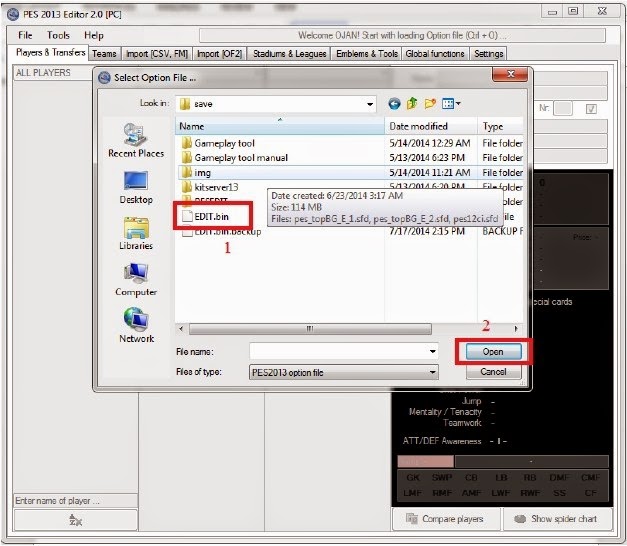Click the scroll right arrow in file list
Image resolution: width=627 pixels, height=546 pixels.
point(516,329)
